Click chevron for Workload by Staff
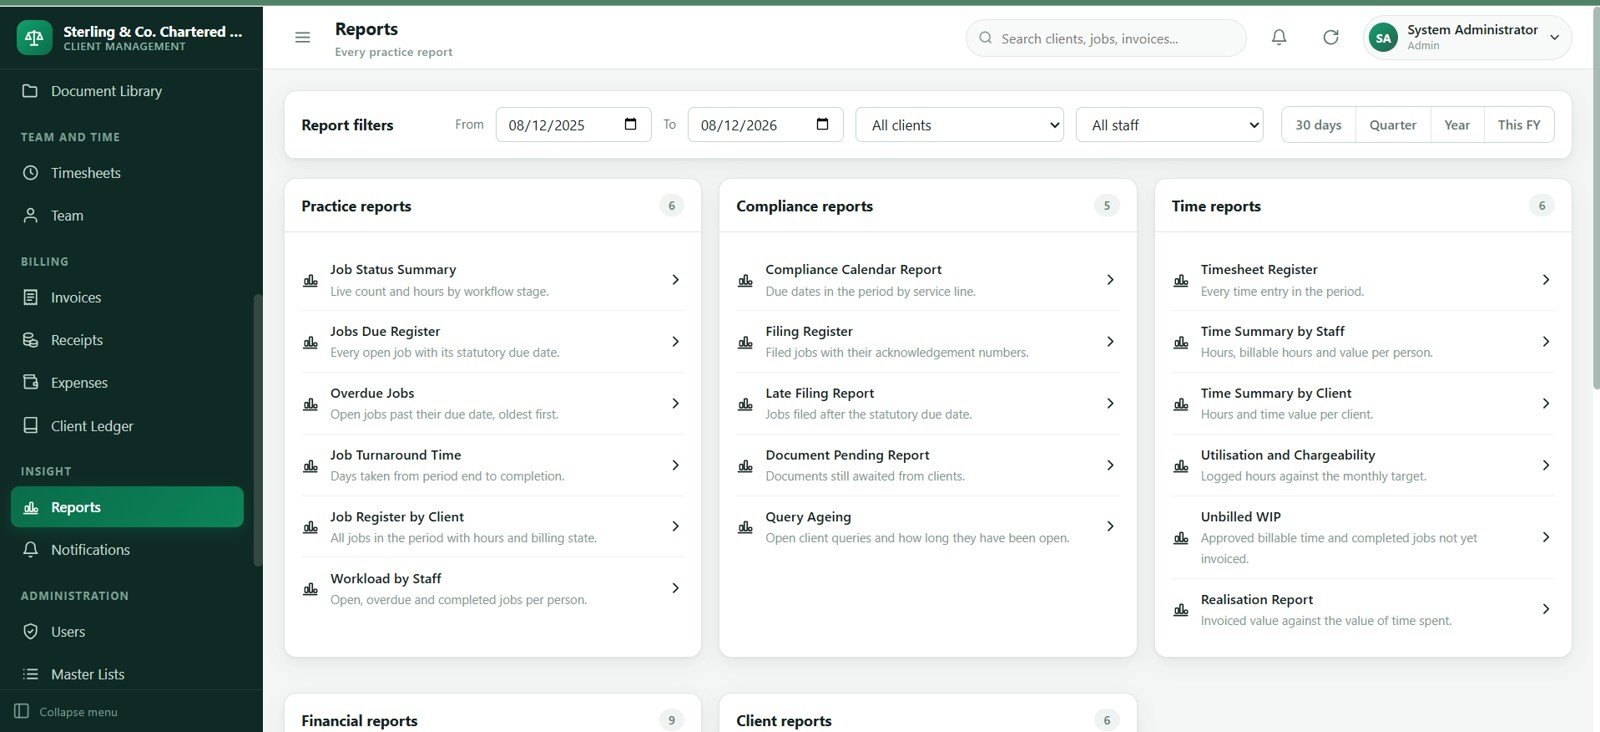Image resolution: width=1600 pixels, height=732 pixels. click(675, 589)
